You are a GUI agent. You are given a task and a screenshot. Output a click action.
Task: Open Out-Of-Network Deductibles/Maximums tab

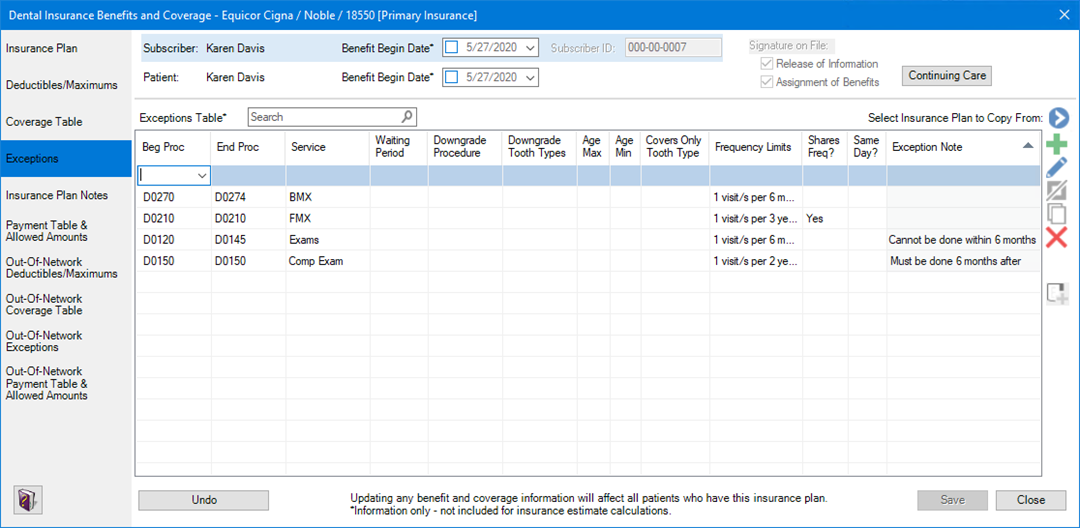(65, 268)
